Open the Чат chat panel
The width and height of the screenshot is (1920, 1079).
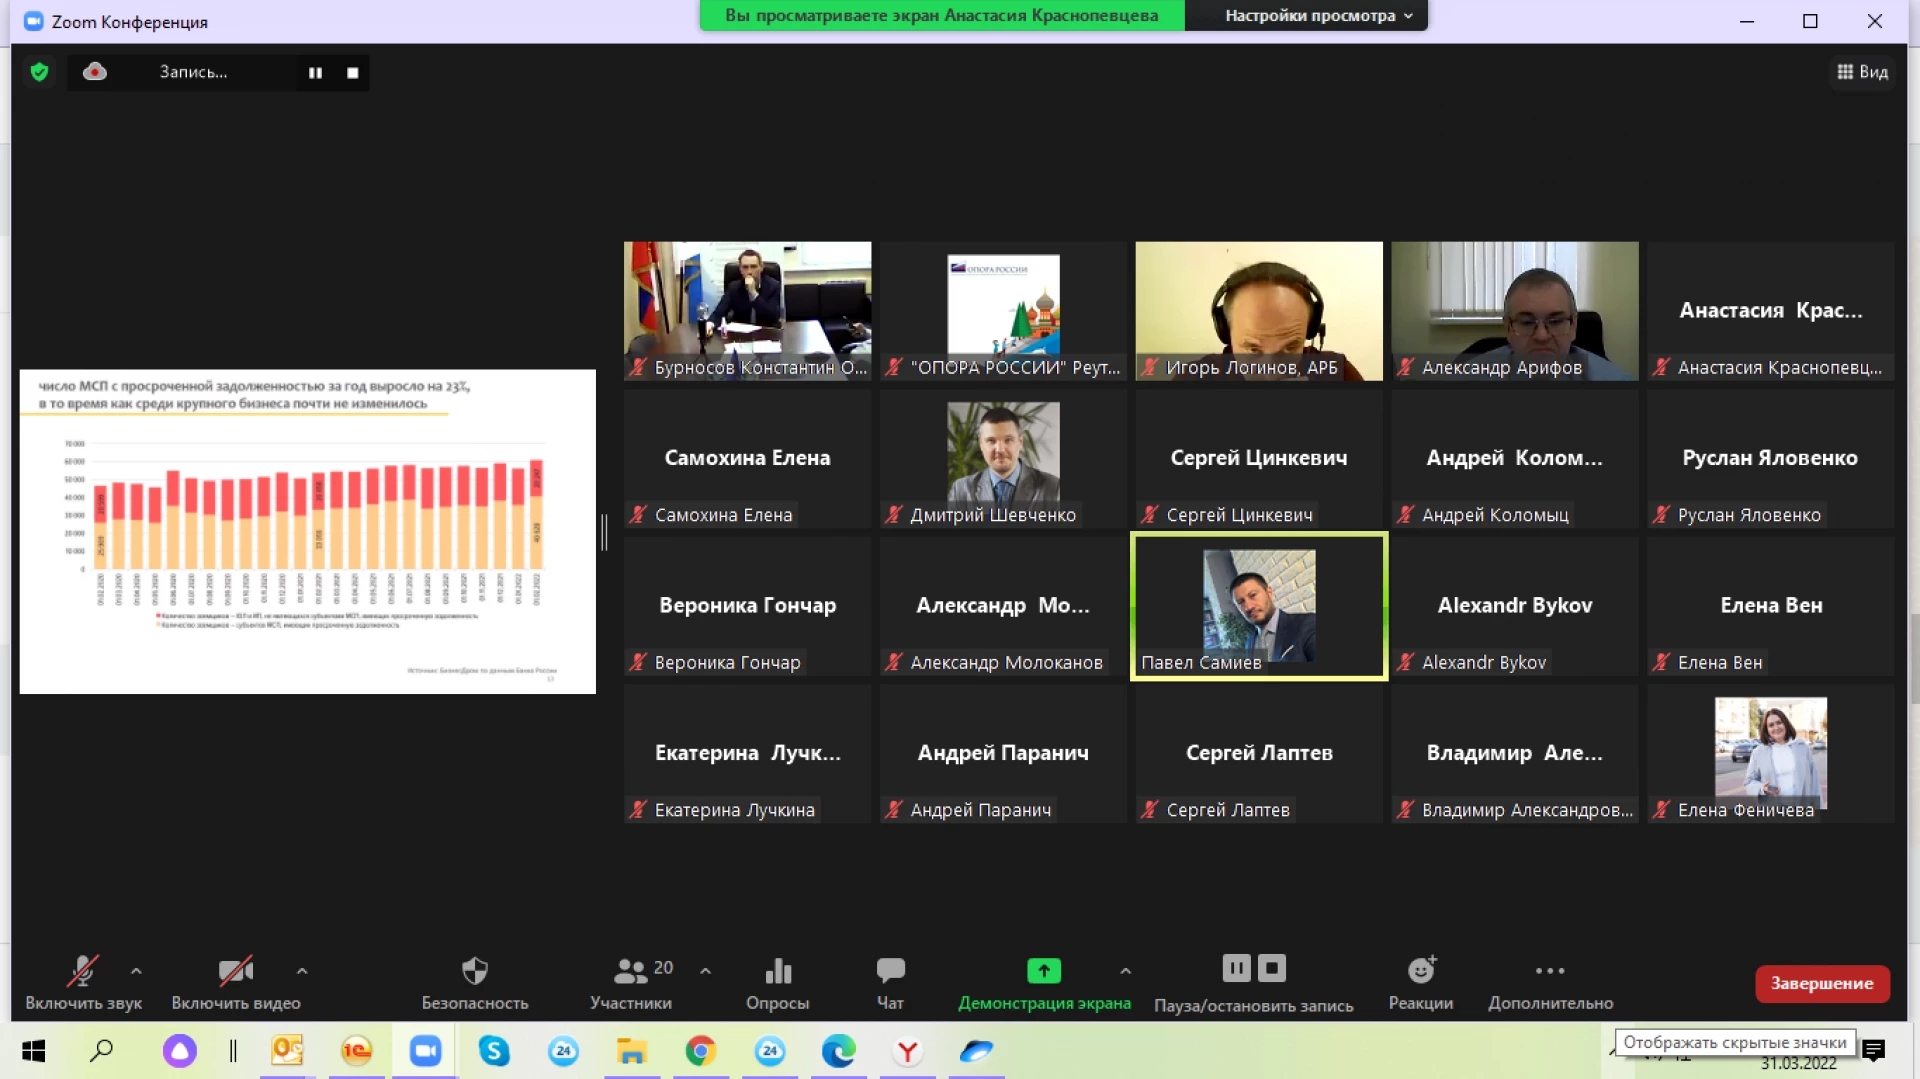pyautogui.click(x=890, y=983)
